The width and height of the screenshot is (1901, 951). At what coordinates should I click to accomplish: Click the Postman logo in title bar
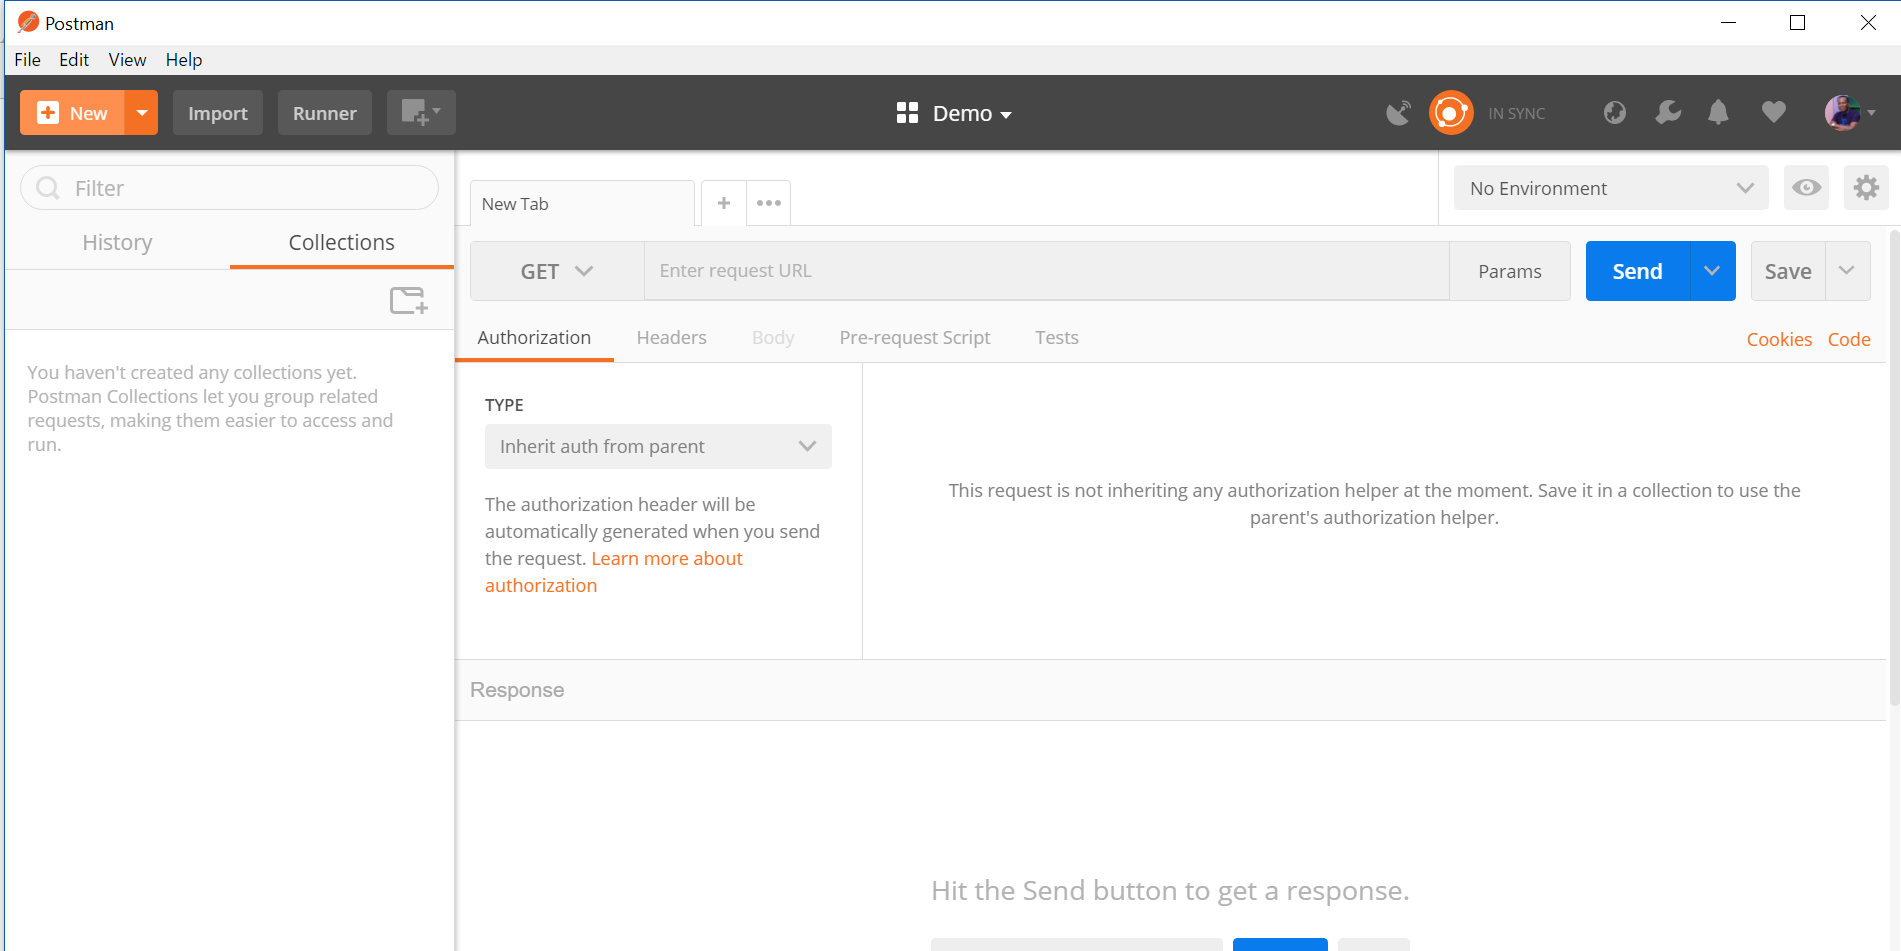pyautogui.click(x=28, y=22)
